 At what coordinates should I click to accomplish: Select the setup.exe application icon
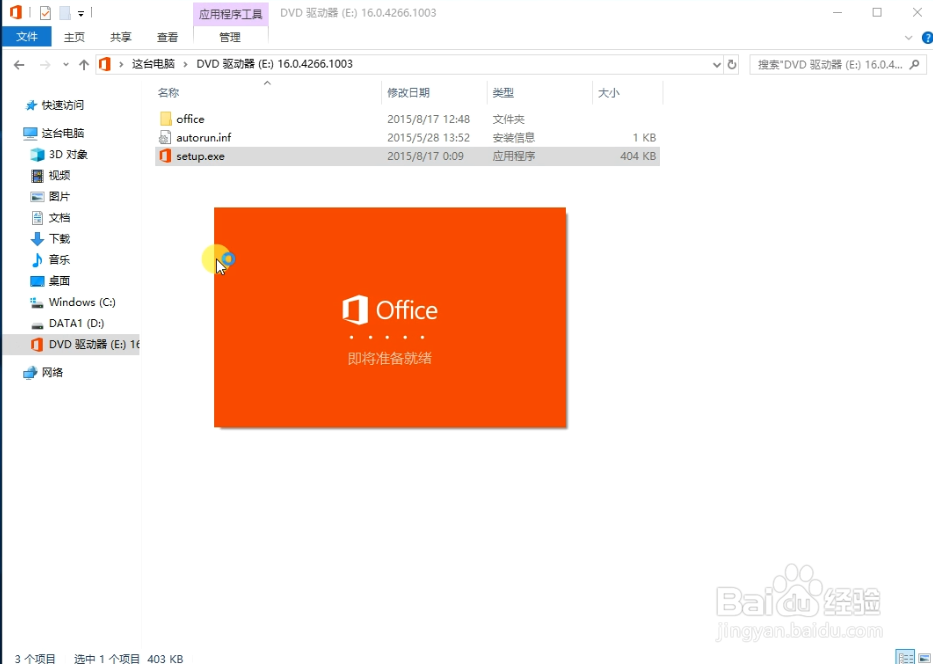tap(165, 156)
